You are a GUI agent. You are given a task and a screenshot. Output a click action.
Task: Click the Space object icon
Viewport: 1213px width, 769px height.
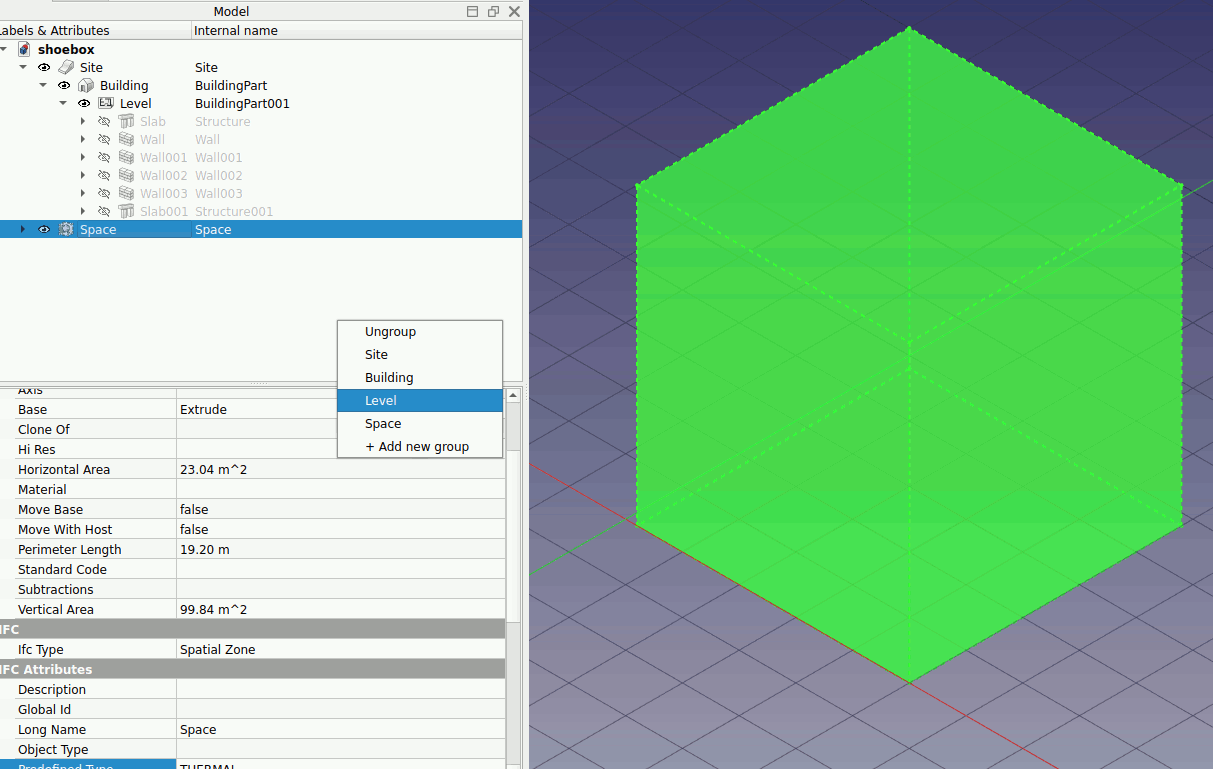pyautogui.click(x=66, y=229)
